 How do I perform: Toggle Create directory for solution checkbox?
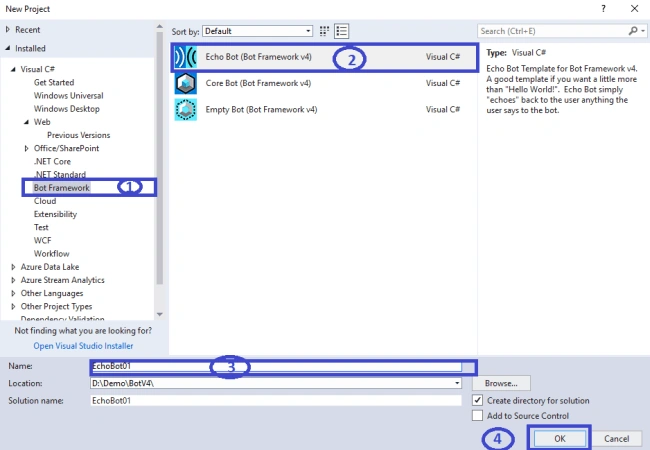point(477,400)
